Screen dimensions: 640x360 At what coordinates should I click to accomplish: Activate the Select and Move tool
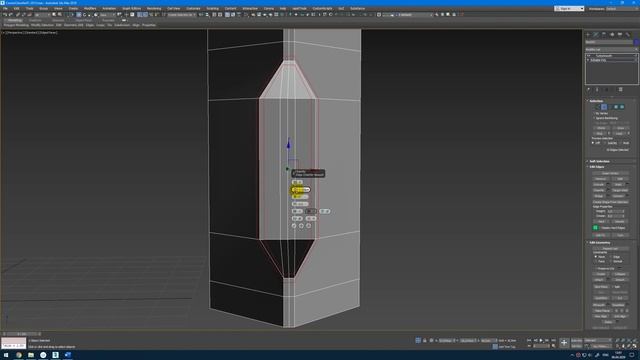click(79, 15)
